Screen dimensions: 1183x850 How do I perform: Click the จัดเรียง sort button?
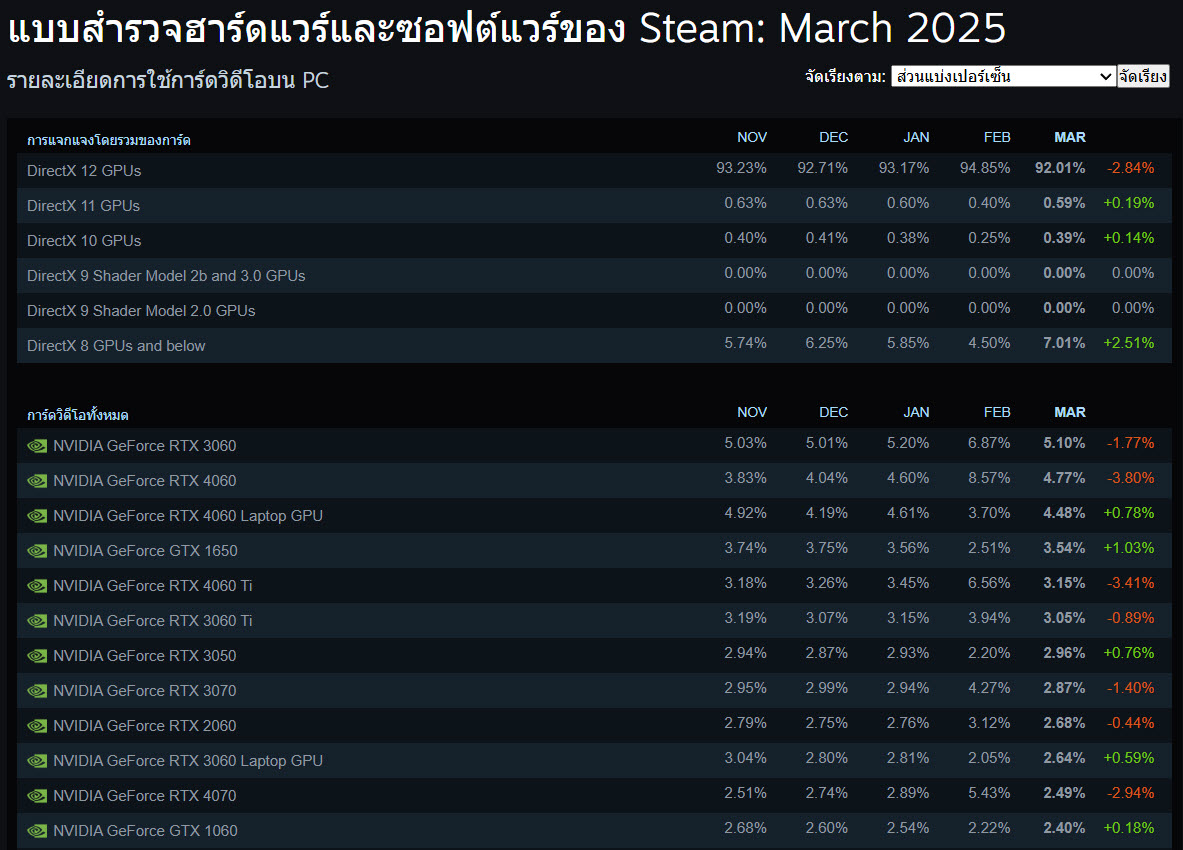tap(1143, 76)
